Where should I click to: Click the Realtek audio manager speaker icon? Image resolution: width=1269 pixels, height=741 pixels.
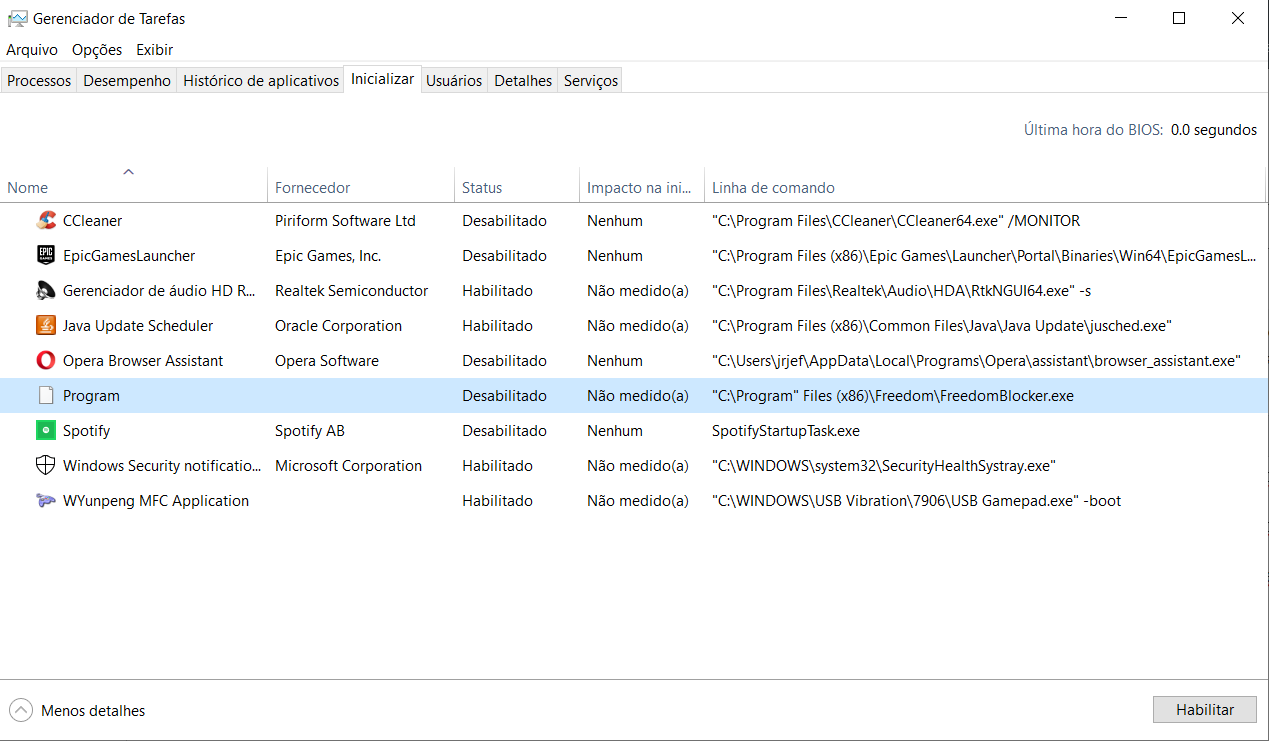click(46, 291)
